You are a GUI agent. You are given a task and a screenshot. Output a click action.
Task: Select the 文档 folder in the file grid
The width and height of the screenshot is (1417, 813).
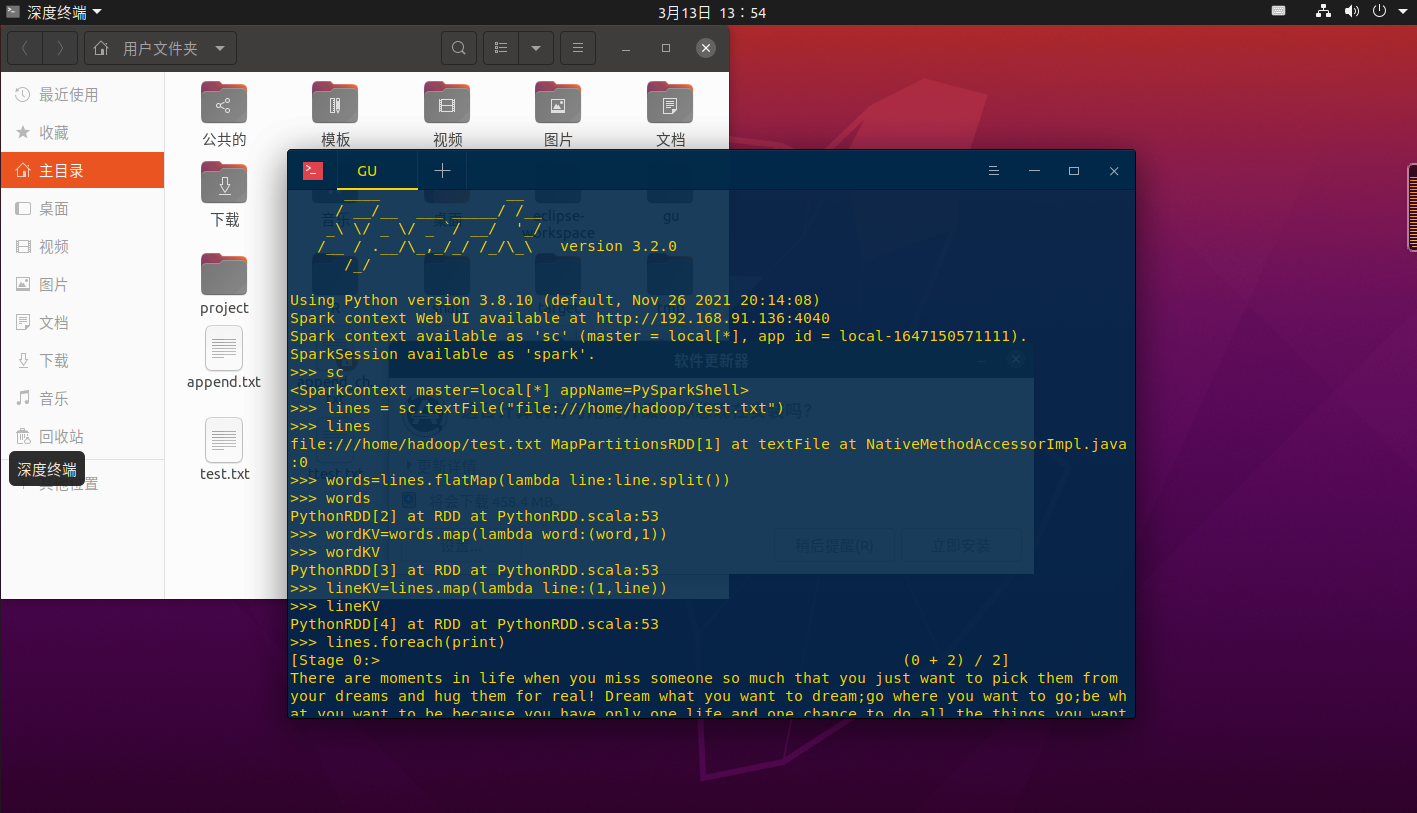coord(670,102)
